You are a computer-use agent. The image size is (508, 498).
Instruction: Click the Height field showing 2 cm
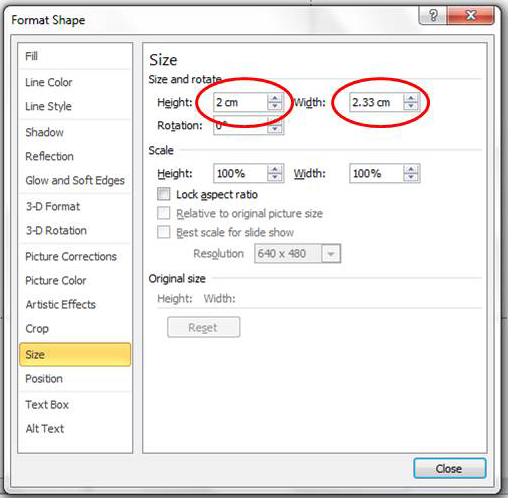240,102
